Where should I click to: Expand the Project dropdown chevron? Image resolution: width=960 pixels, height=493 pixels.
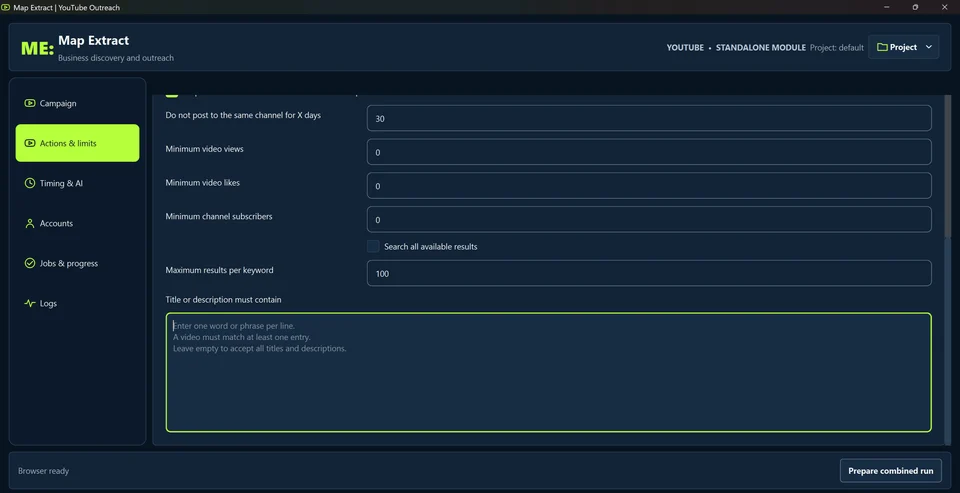pos(928,47)
